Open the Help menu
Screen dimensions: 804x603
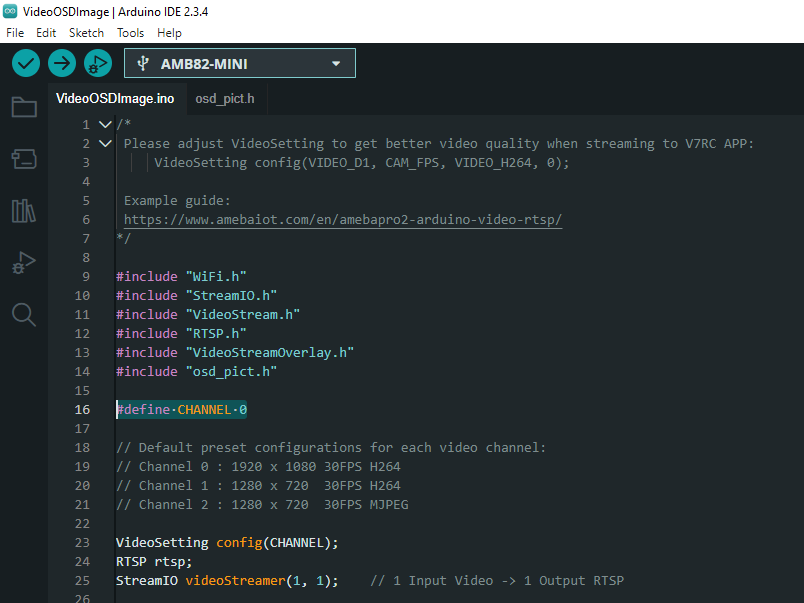[x=169, y=33]
